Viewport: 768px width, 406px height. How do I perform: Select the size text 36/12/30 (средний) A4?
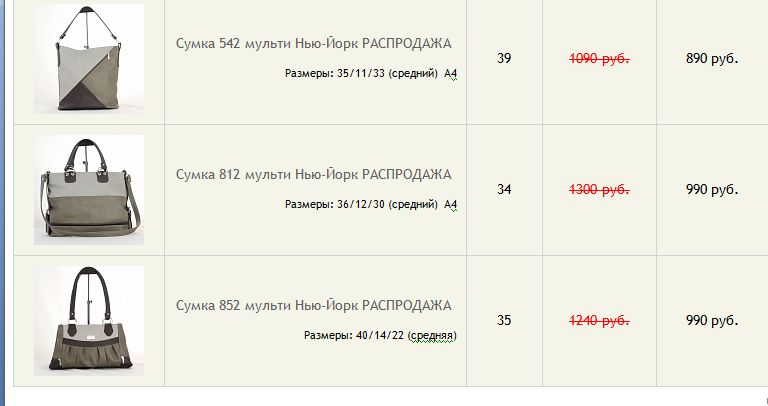click(397, 204)
